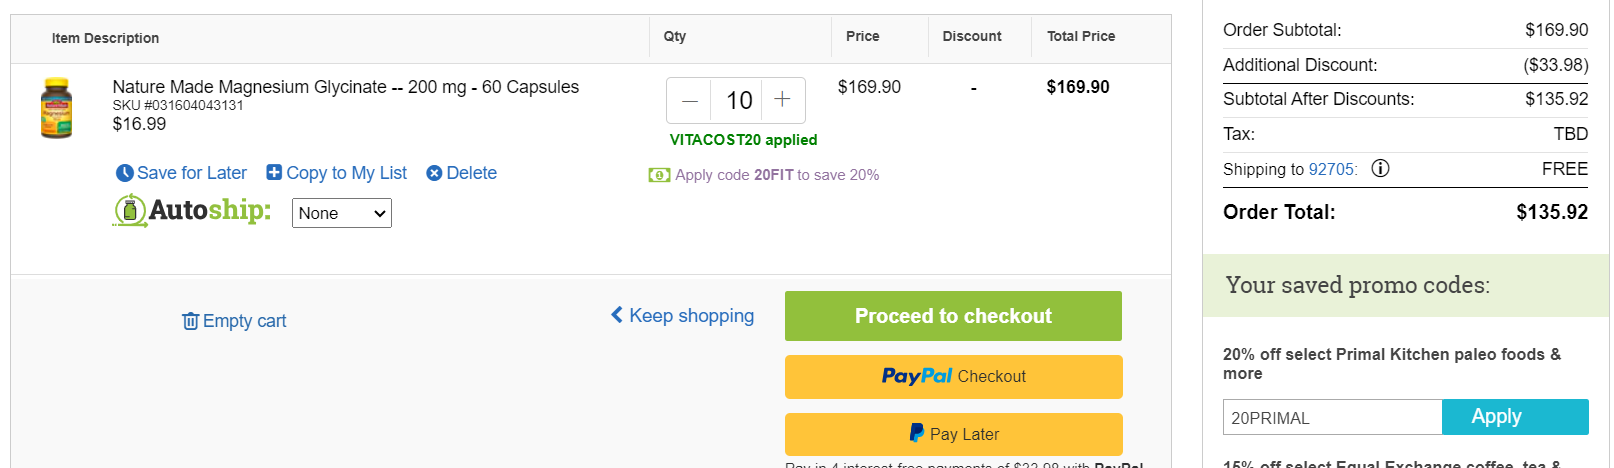This screenshot has height=468, width=1614.
Task: Click the Empty cart trash icon
Action: [190, 321]
